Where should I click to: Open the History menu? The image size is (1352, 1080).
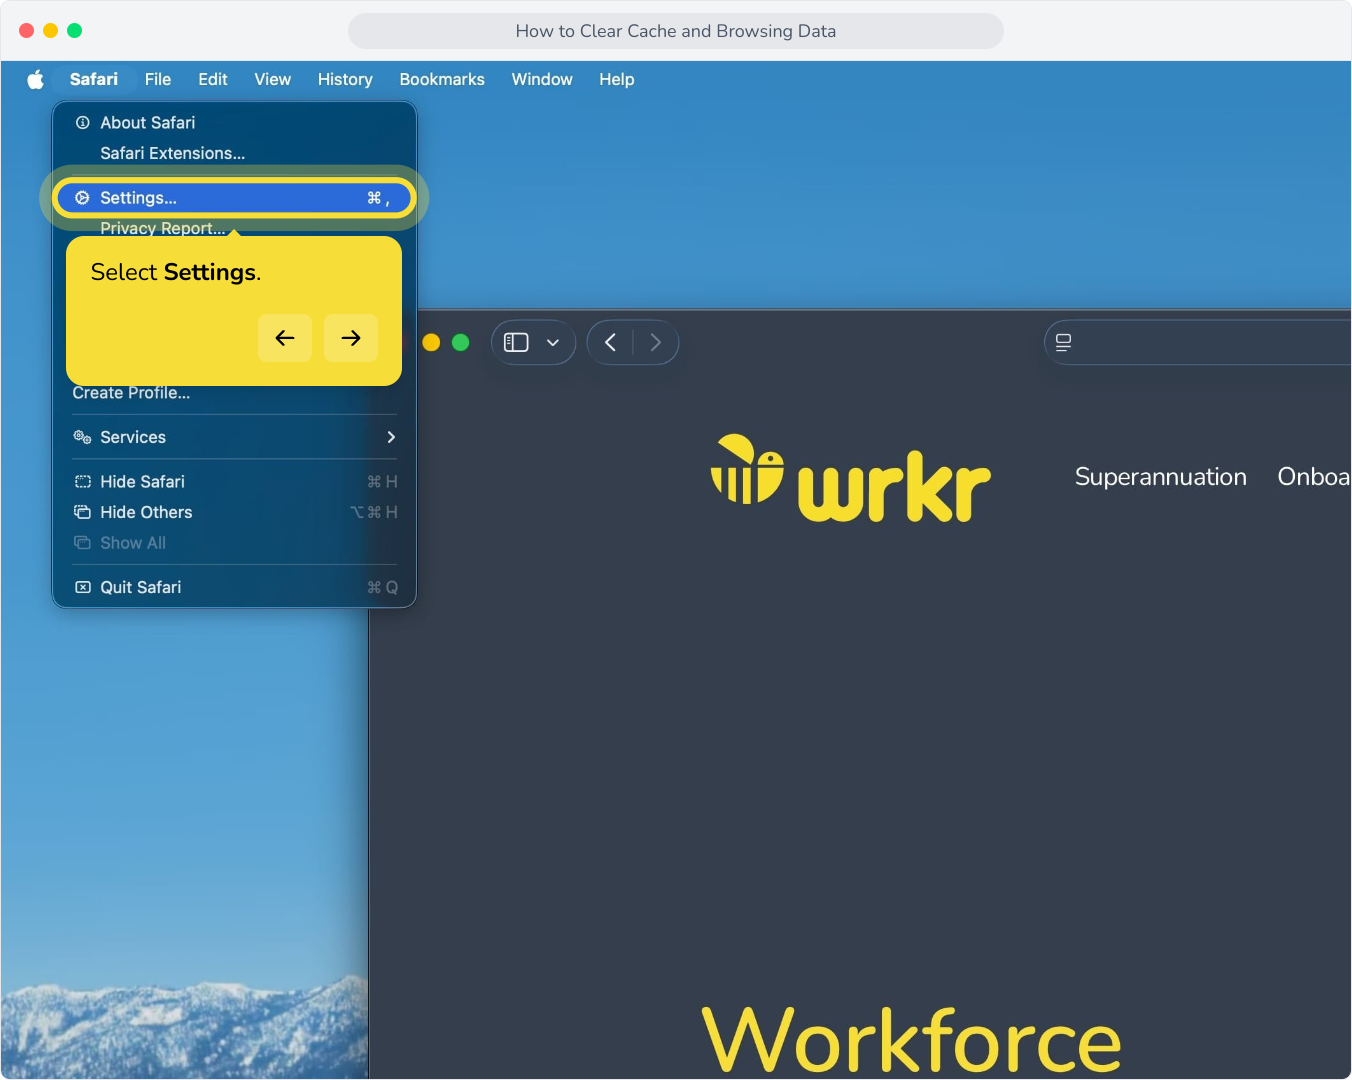point(345,79)
